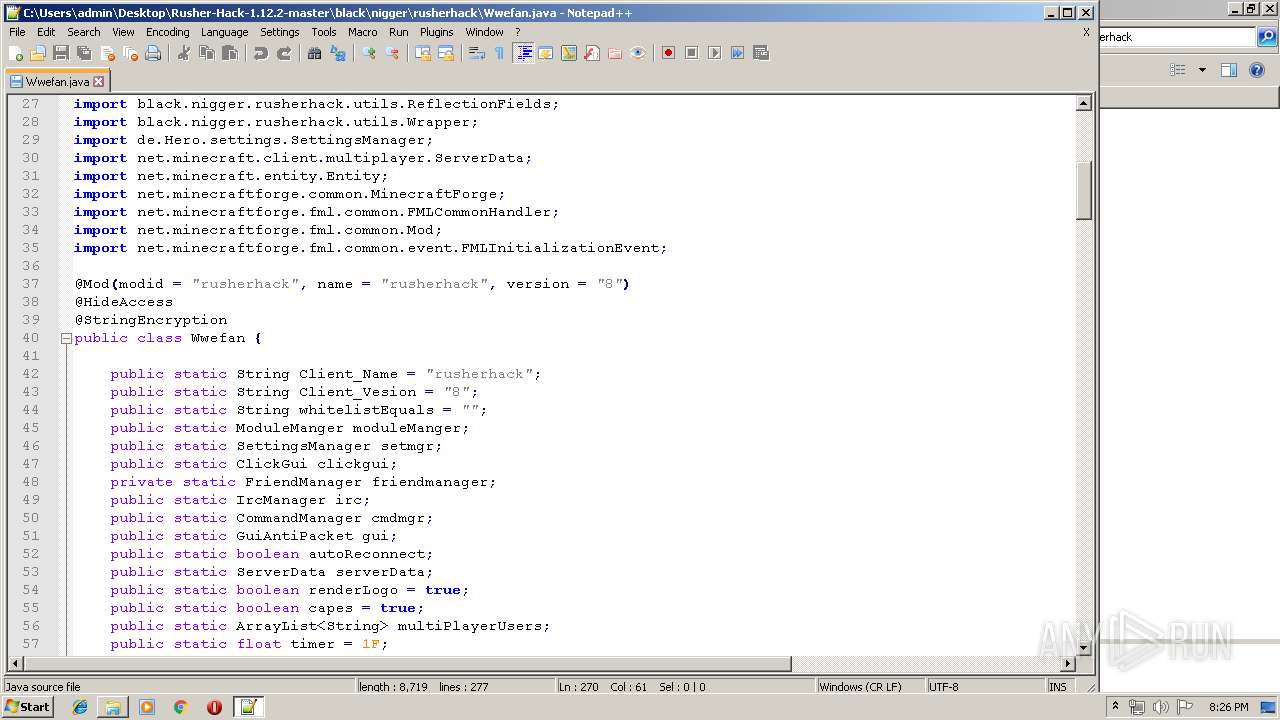Click the Open file toolbar icon
Viewport: 1280px width, 720px height.
[x=38, y=53]
